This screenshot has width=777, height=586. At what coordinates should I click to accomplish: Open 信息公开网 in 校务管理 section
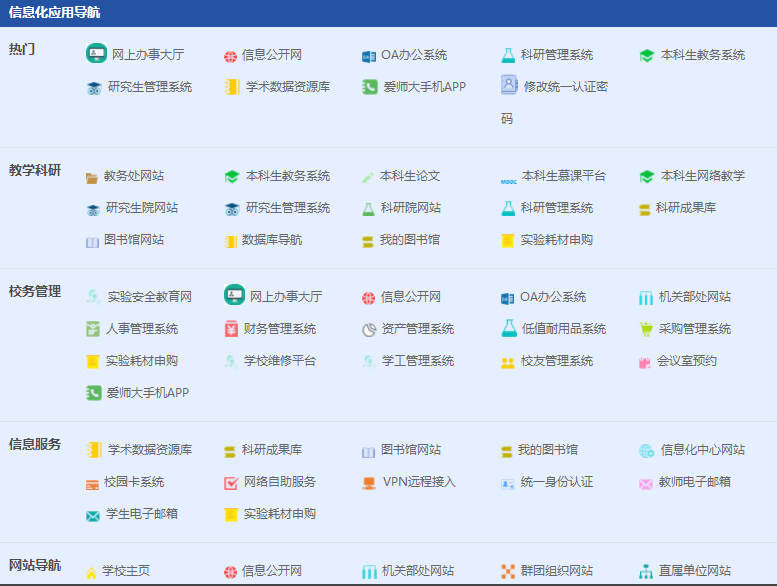click(411, 297)
